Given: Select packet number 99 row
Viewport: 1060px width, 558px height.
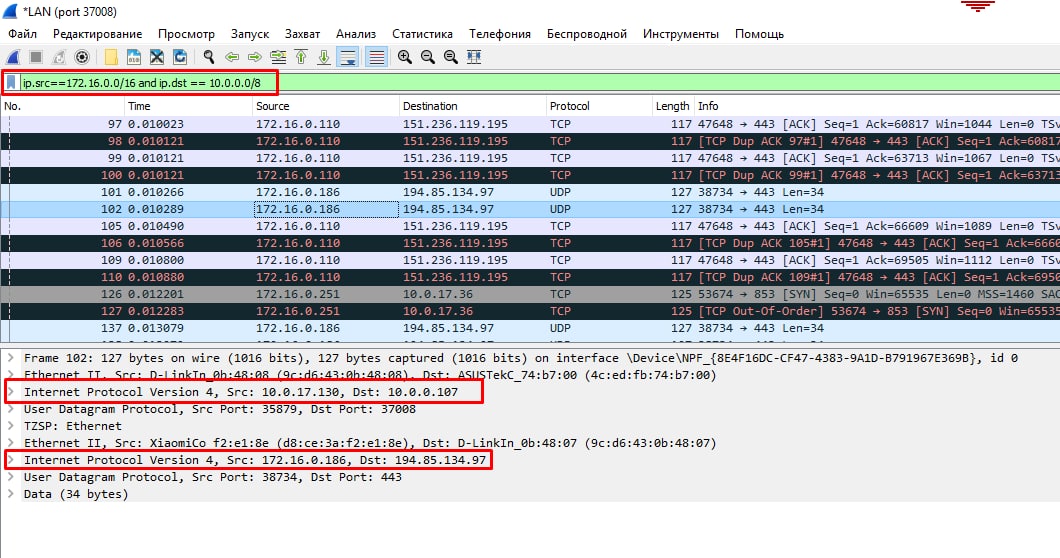Looking at the screenshot, I should (x=530, y=158).
